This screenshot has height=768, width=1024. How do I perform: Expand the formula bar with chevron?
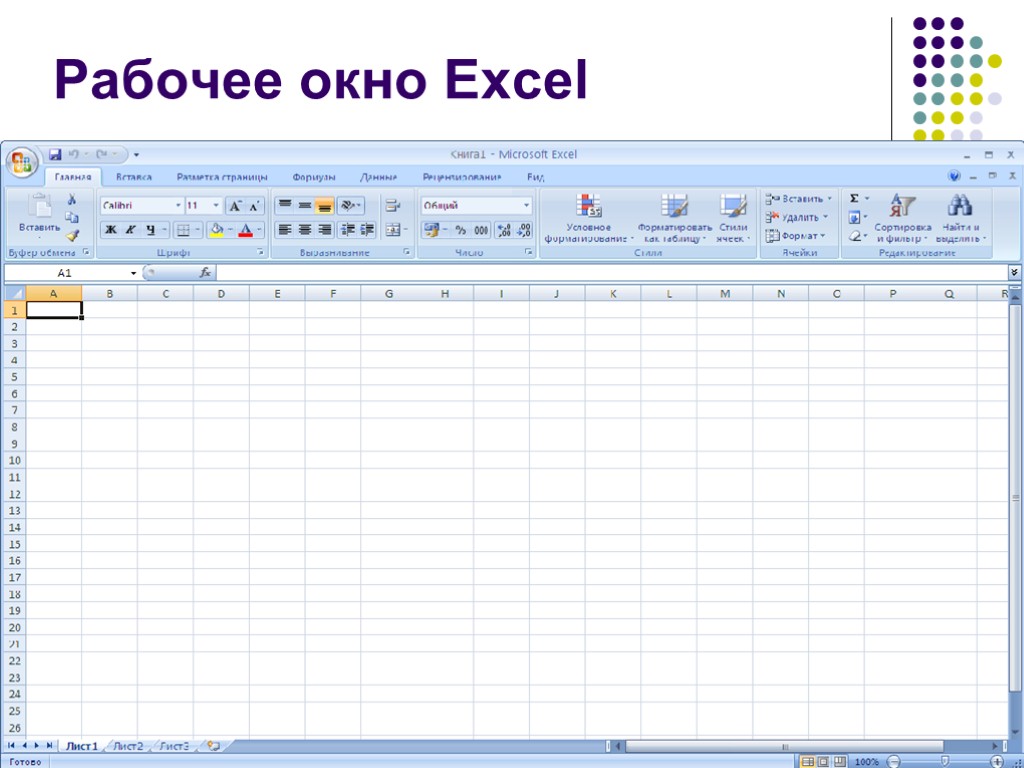pyautogui.click(x=1014, y=272)
